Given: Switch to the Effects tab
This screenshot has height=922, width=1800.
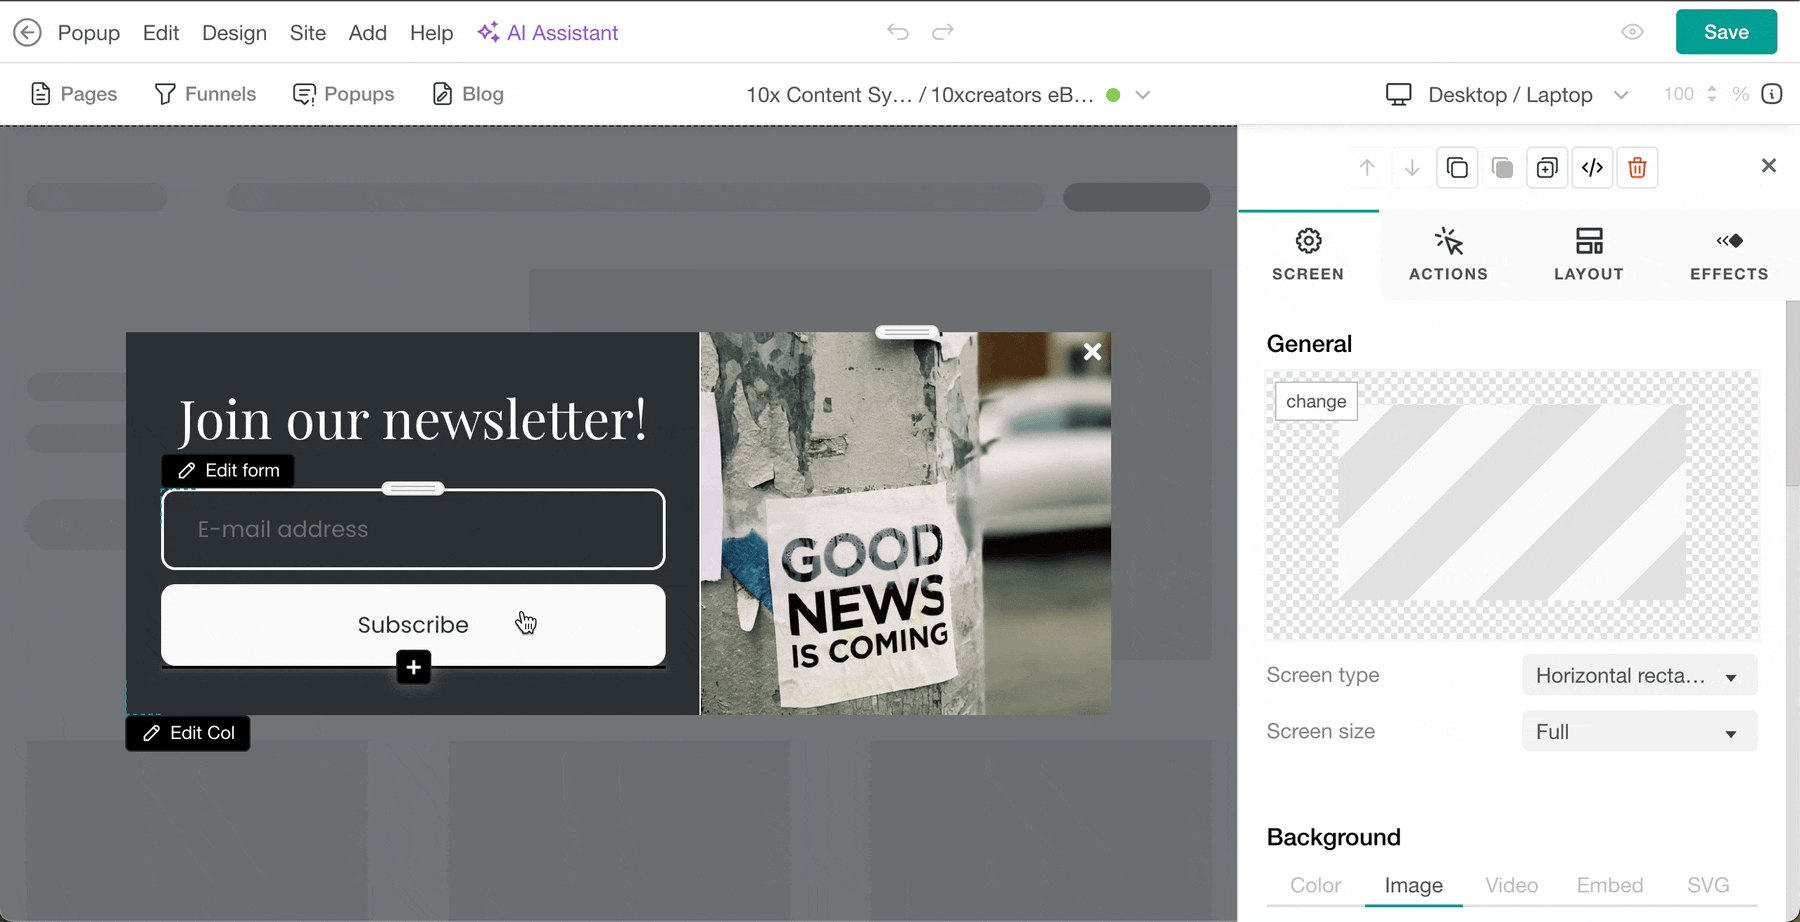Looking at the screenshot, I should click(x=1727, y=253).
